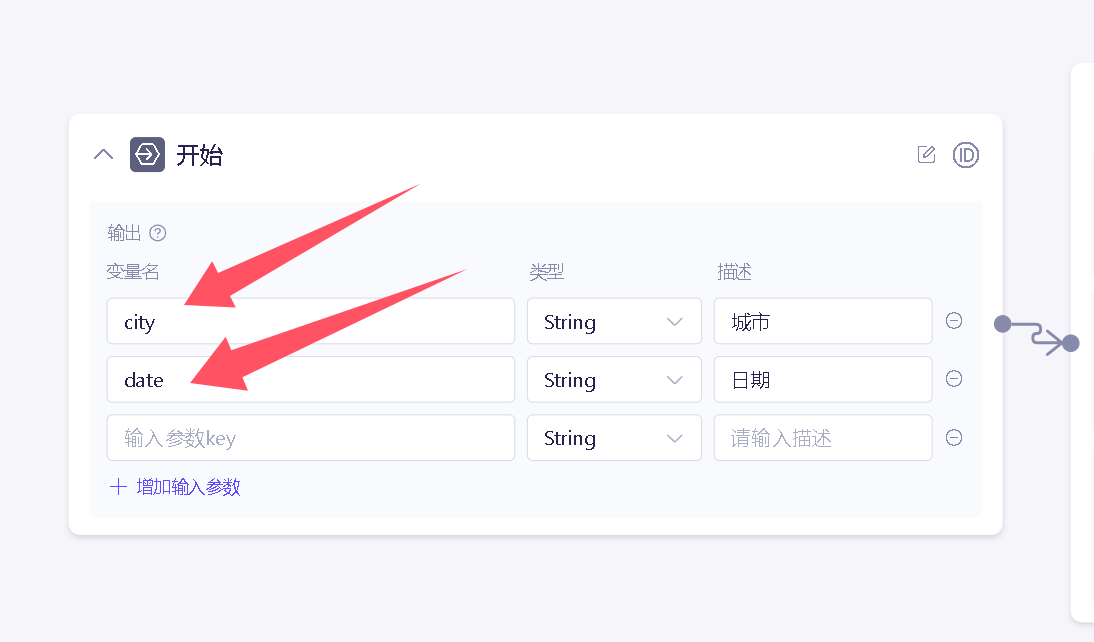Open the question mark help icon next to 输出
The image size is (1094, 642).
158,232
